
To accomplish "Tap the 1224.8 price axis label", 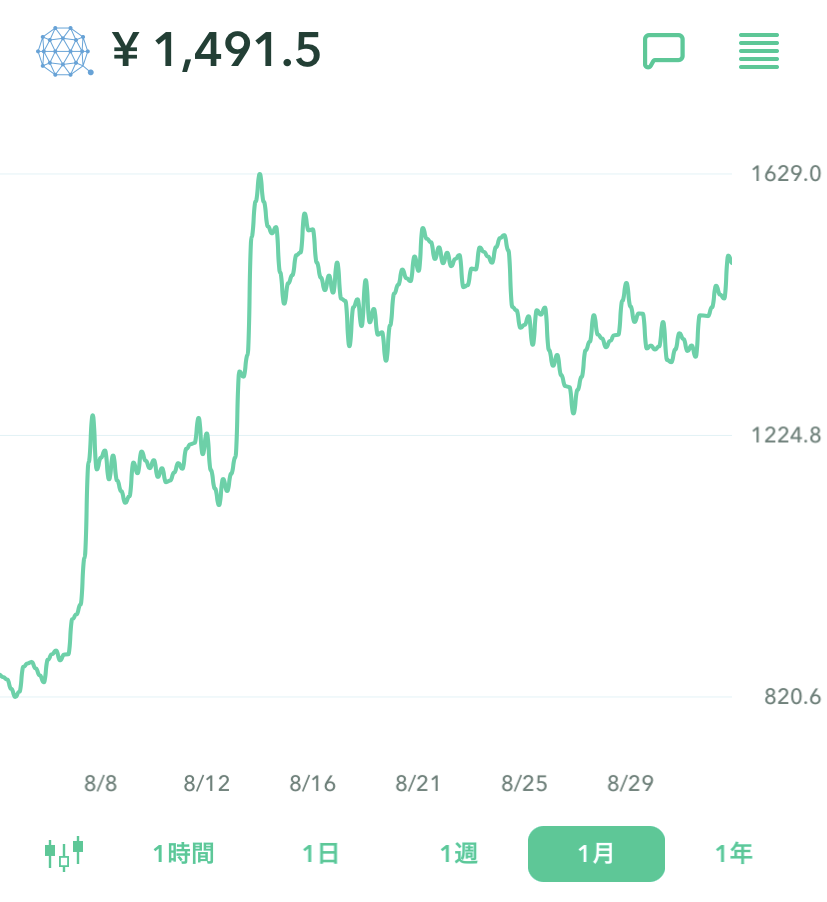I will [x=785, y=435].
